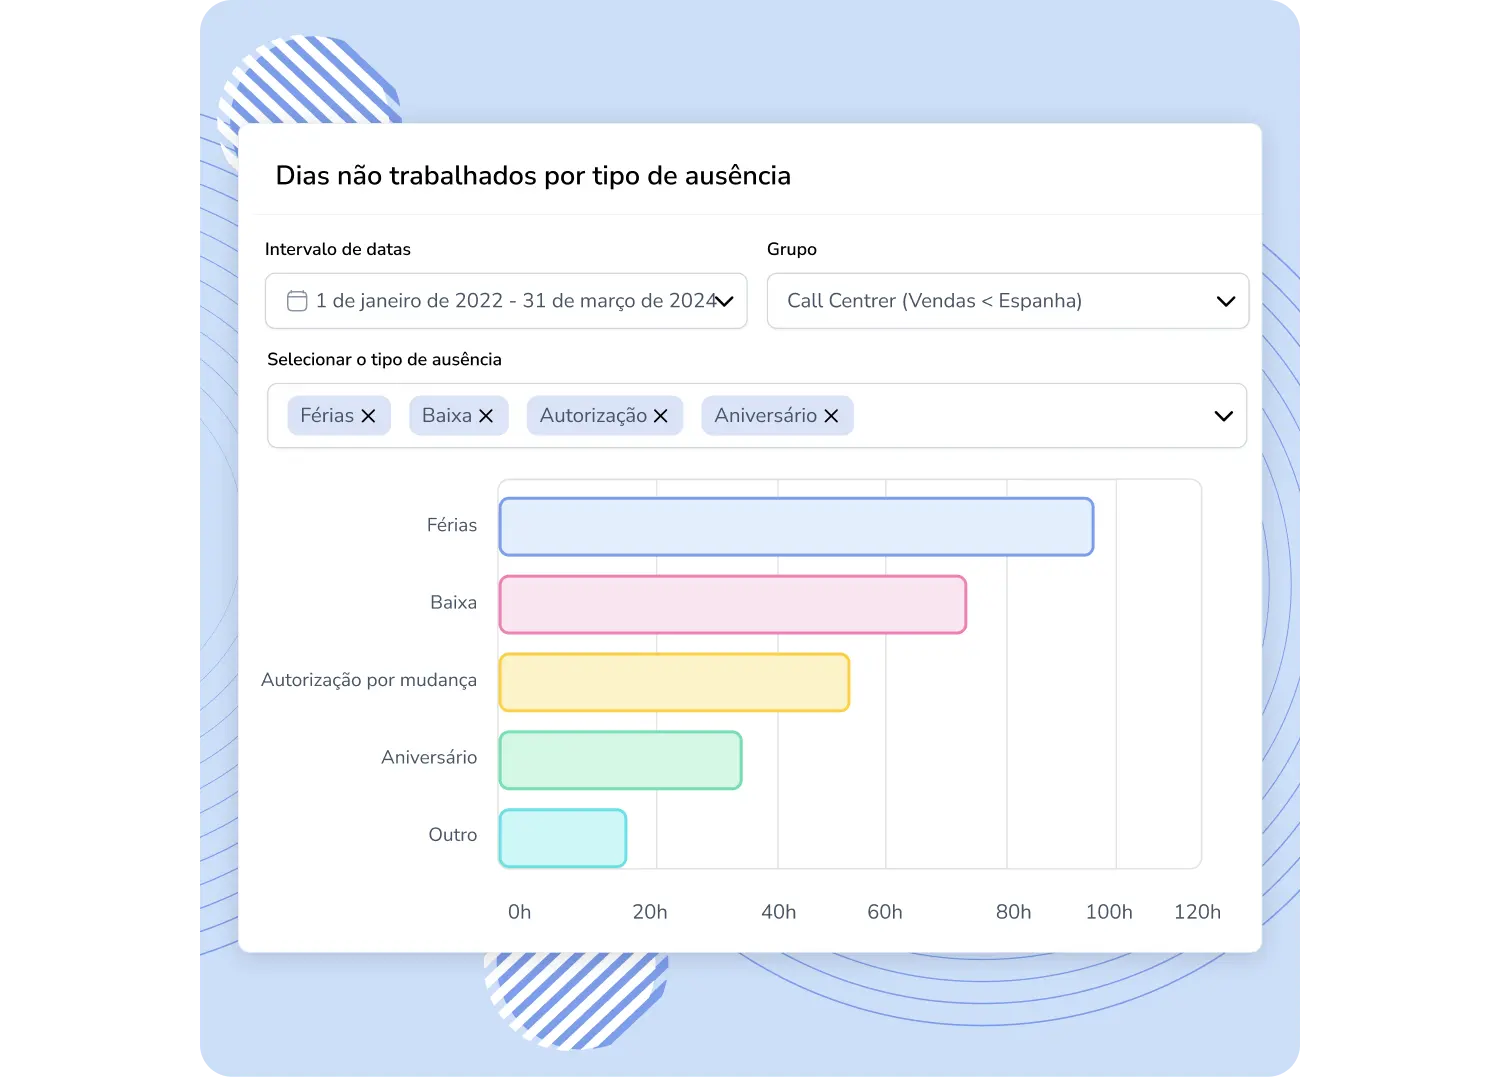This screenshot has width=1500, height=1084.
Task: Click the 60h axis tick label
Action: point(885,912)
